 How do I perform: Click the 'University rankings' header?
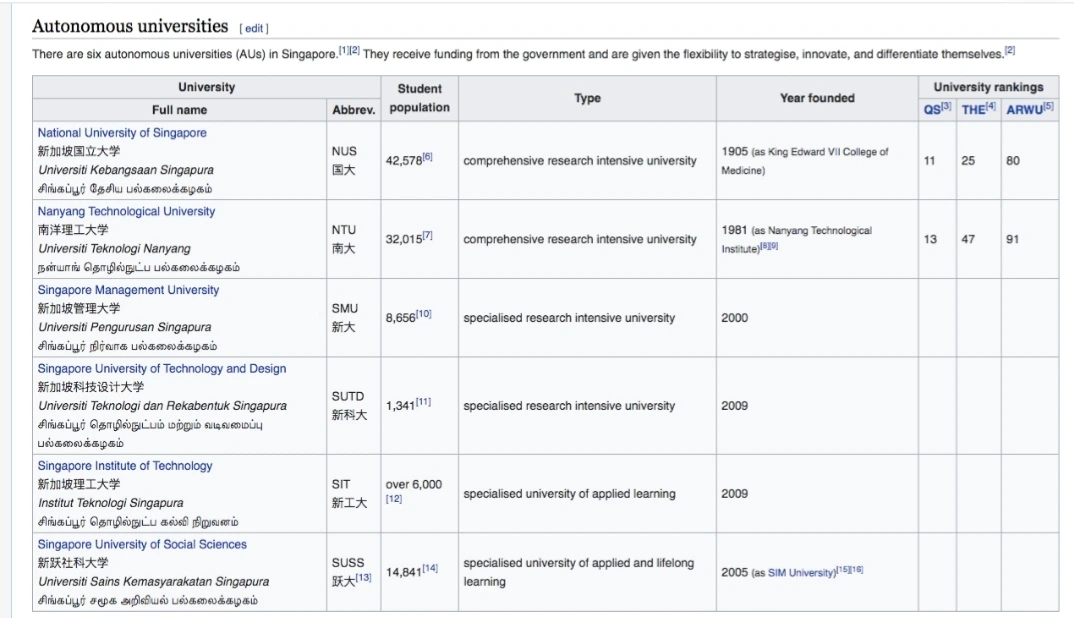point(988,87)
